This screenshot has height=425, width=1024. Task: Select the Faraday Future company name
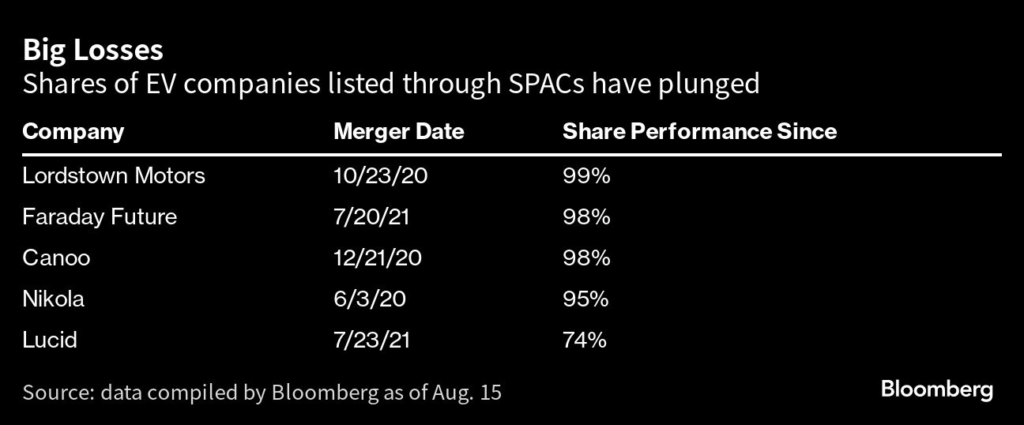98,217
